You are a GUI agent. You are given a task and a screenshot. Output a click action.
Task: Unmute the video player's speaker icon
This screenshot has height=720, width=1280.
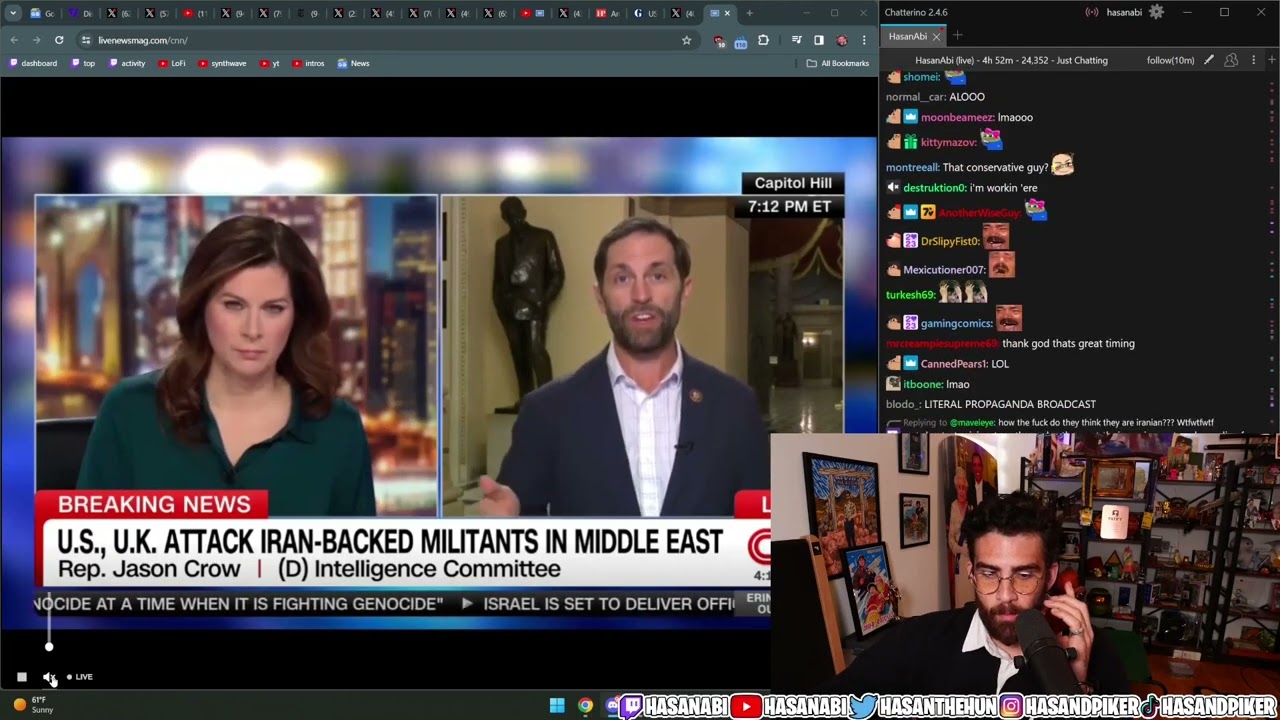coord(49,677)
